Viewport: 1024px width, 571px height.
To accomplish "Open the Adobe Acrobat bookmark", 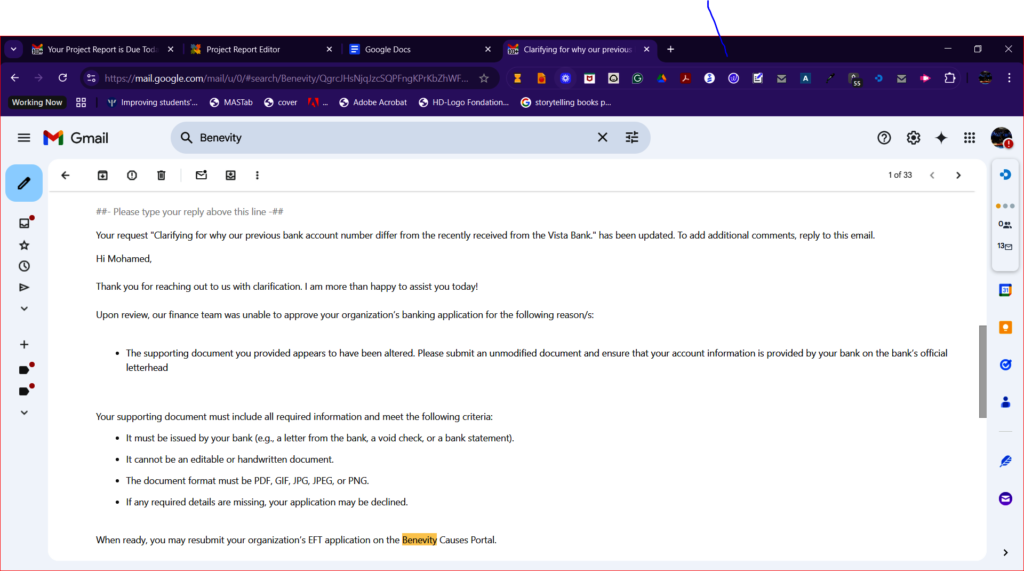I will tap(373, 103).
